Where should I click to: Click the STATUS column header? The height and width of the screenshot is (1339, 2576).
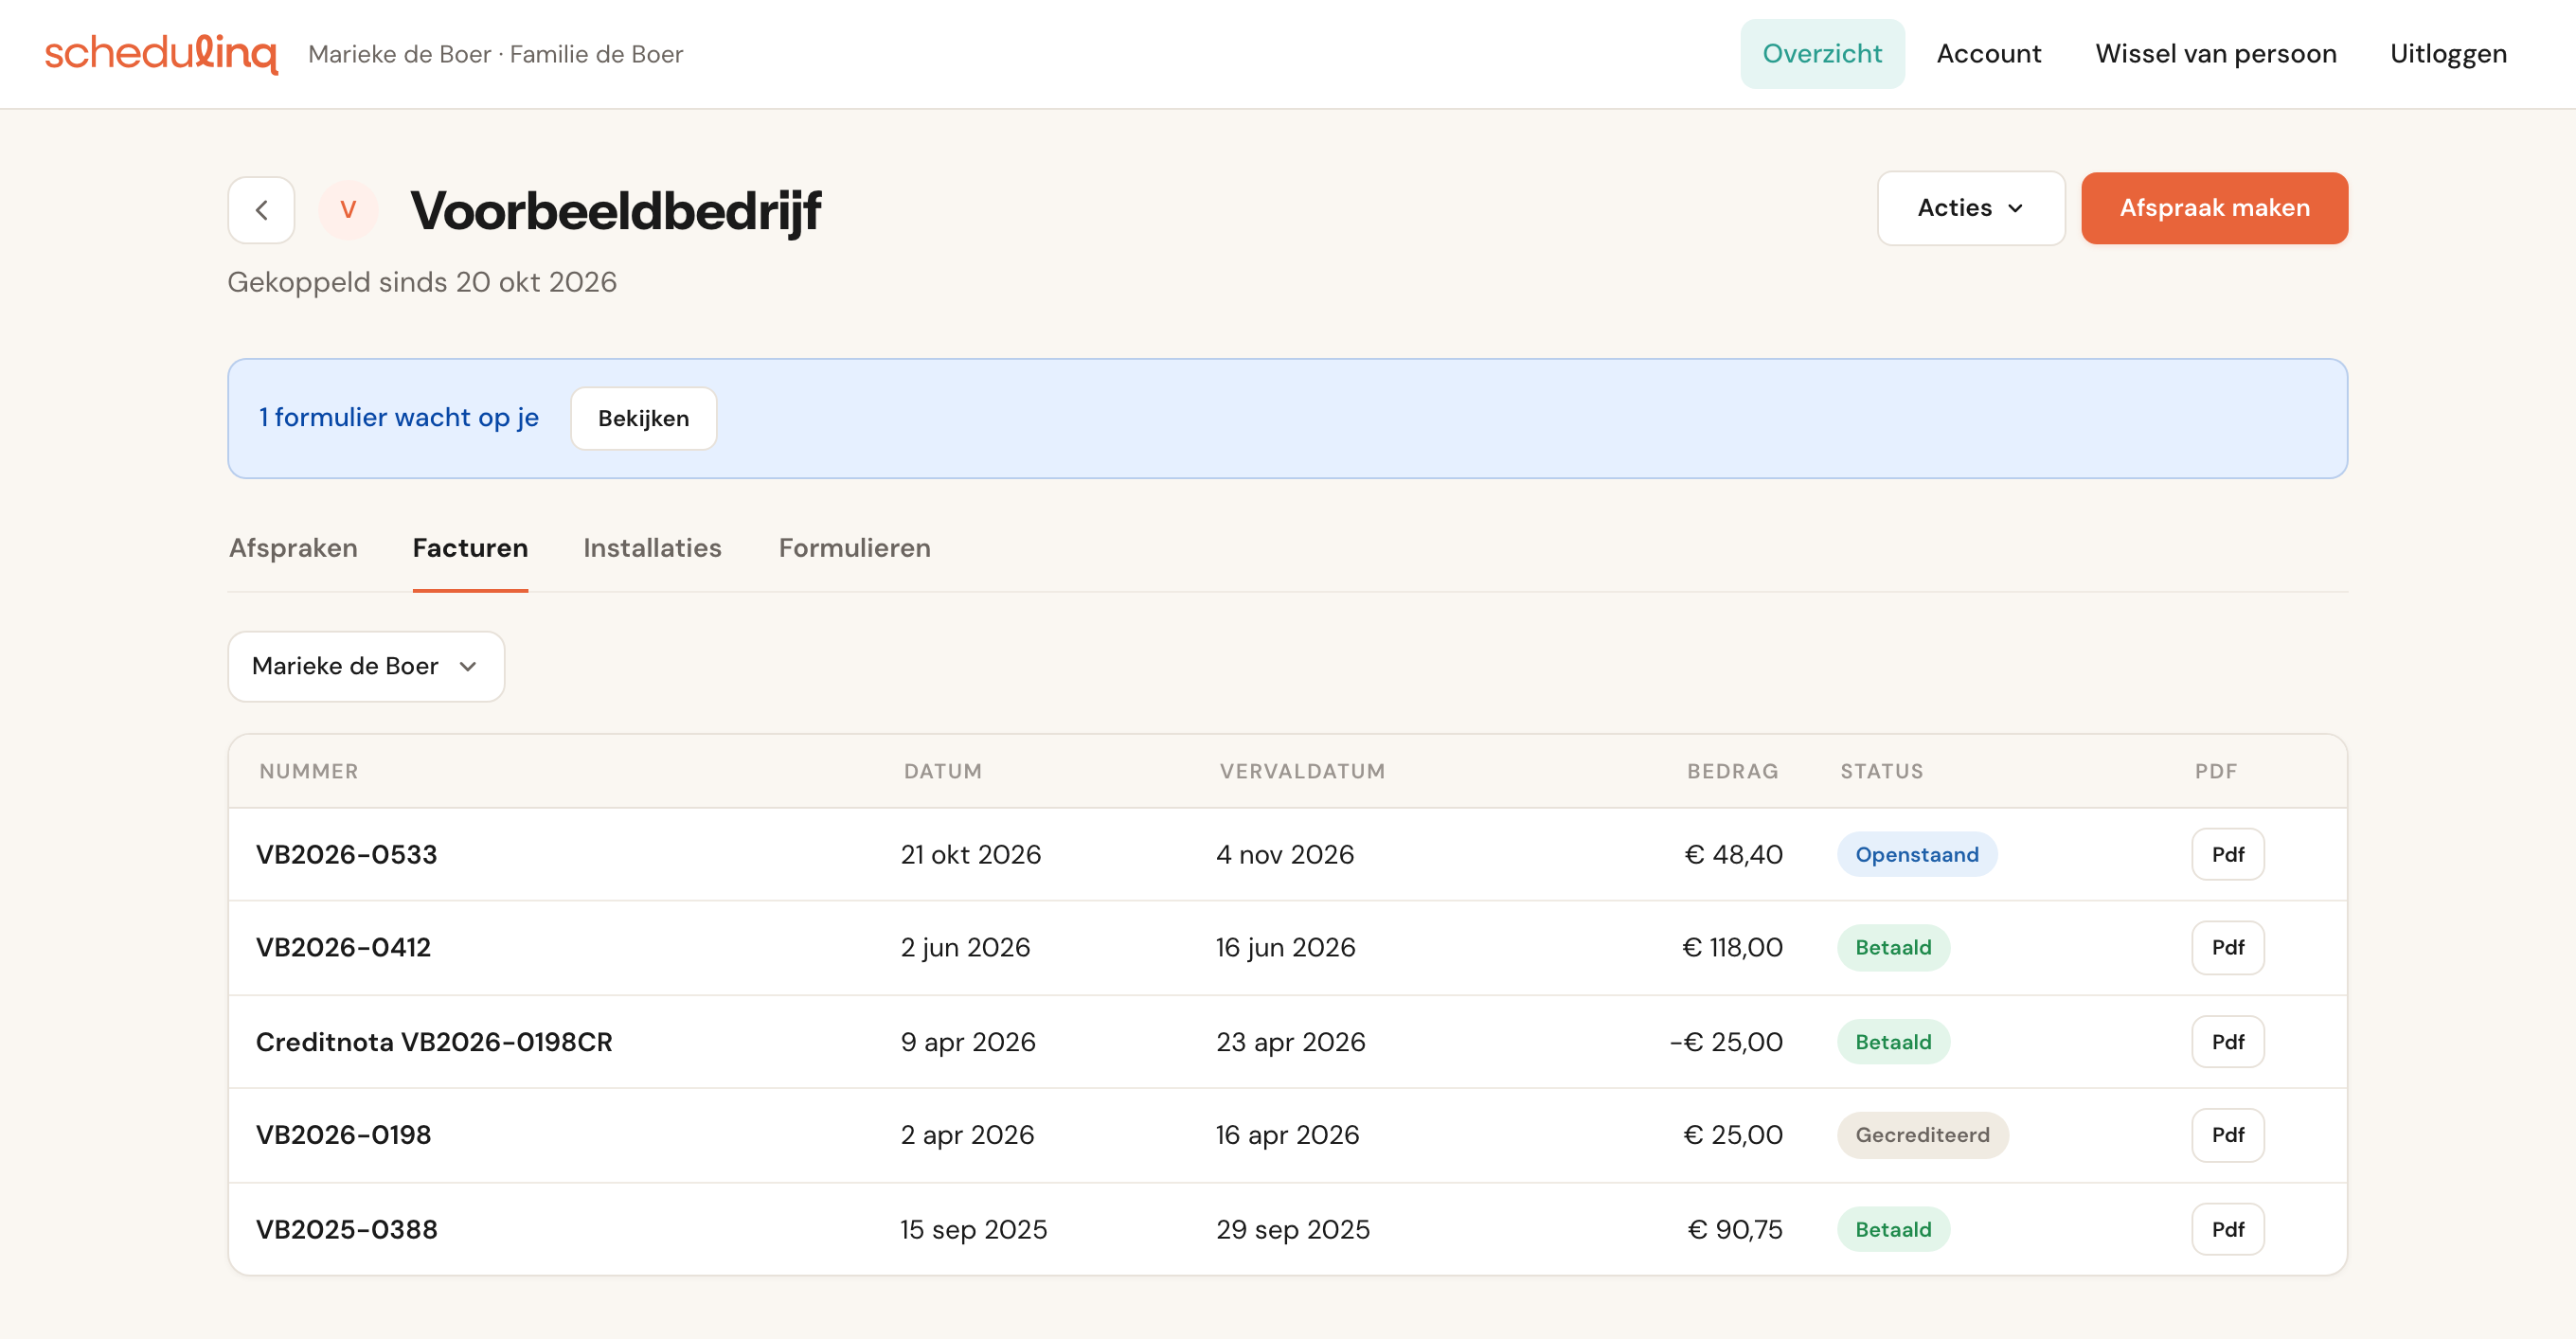[x=1881, y=771]
